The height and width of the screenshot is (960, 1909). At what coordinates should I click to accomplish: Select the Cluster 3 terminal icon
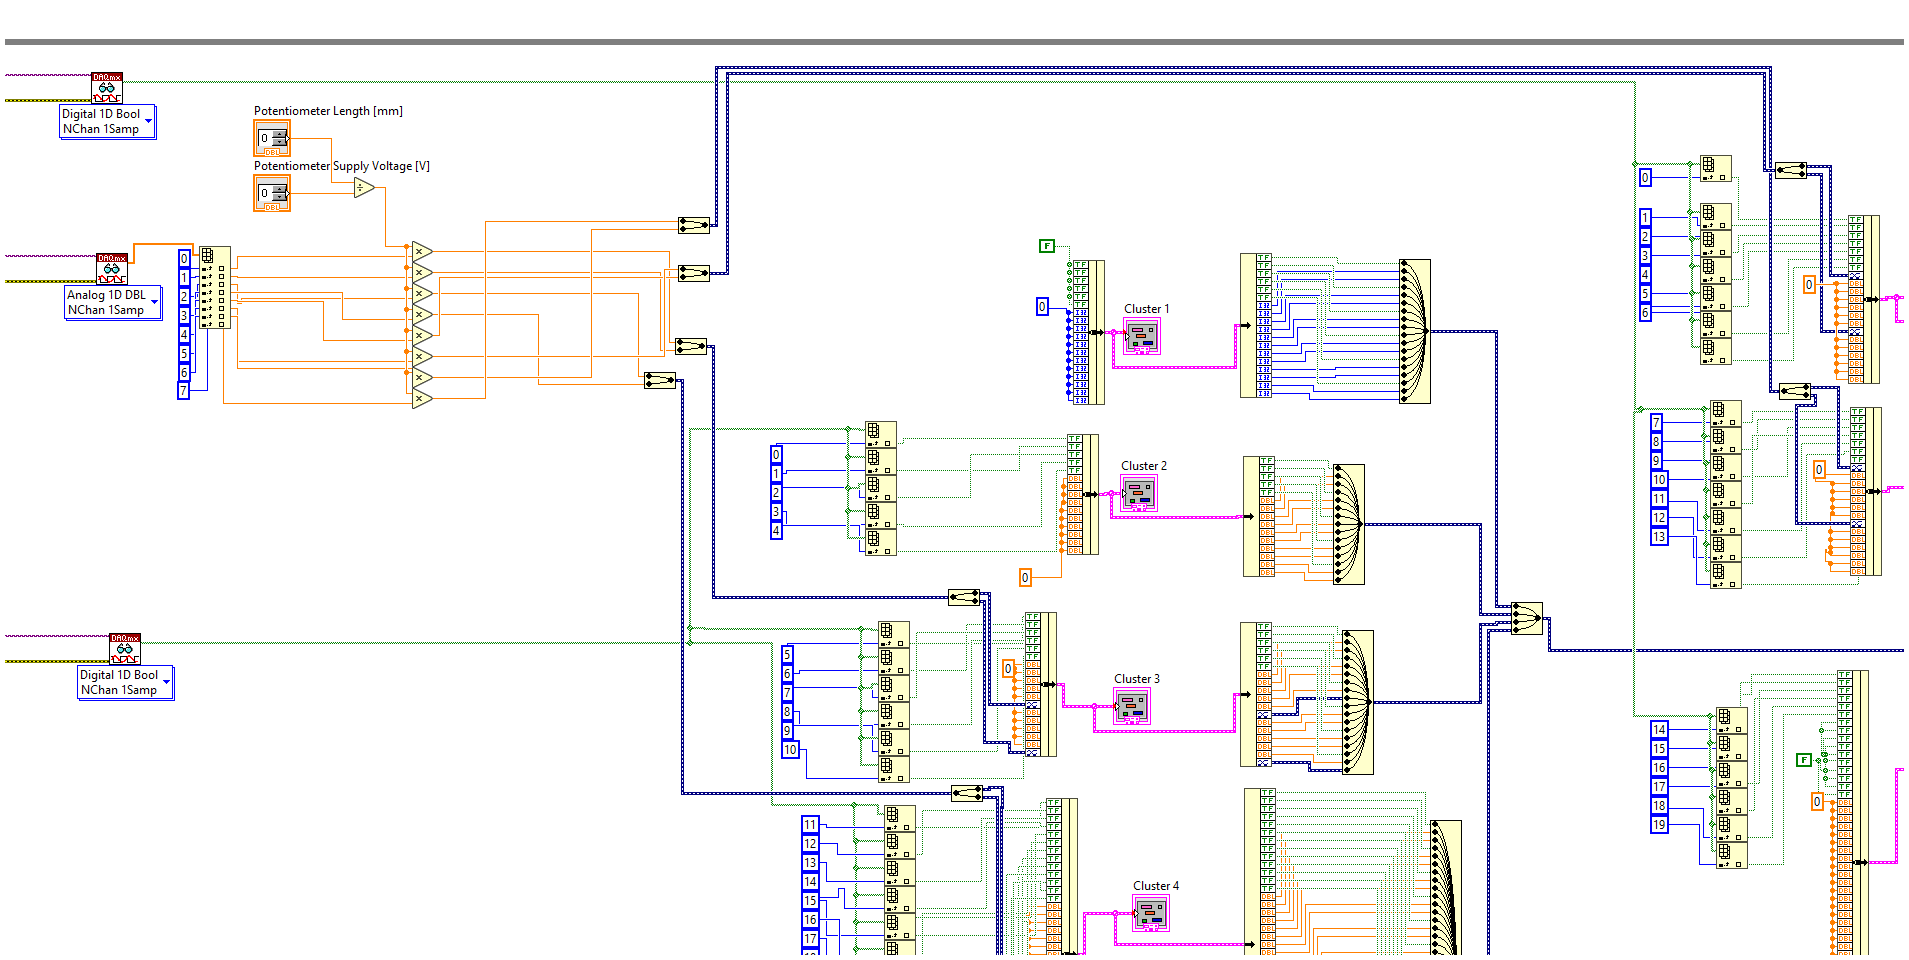click(1132, 706)
